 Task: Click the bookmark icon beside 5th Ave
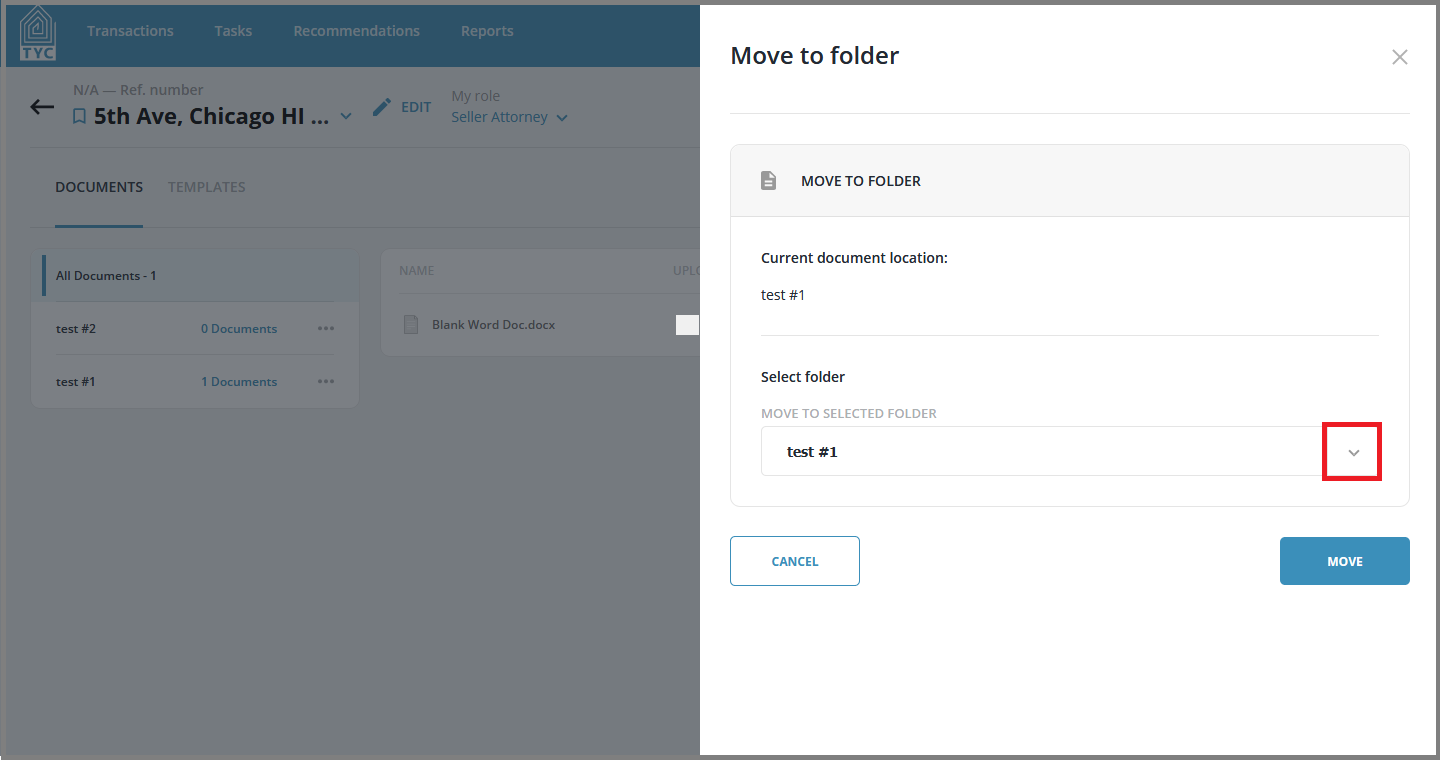(x=80, y=117)
